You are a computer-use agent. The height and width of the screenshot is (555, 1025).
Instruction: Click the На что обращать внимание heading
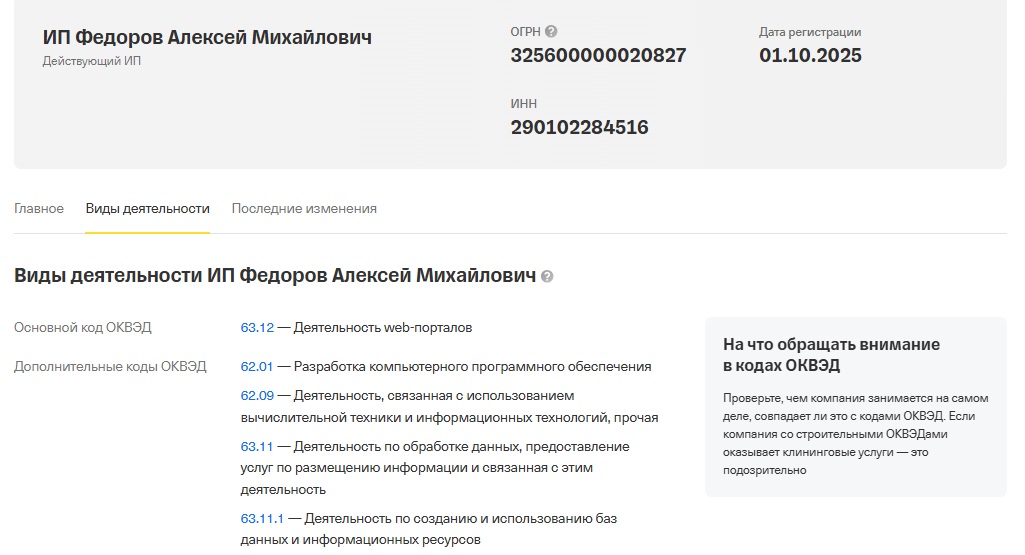(831, 354)
